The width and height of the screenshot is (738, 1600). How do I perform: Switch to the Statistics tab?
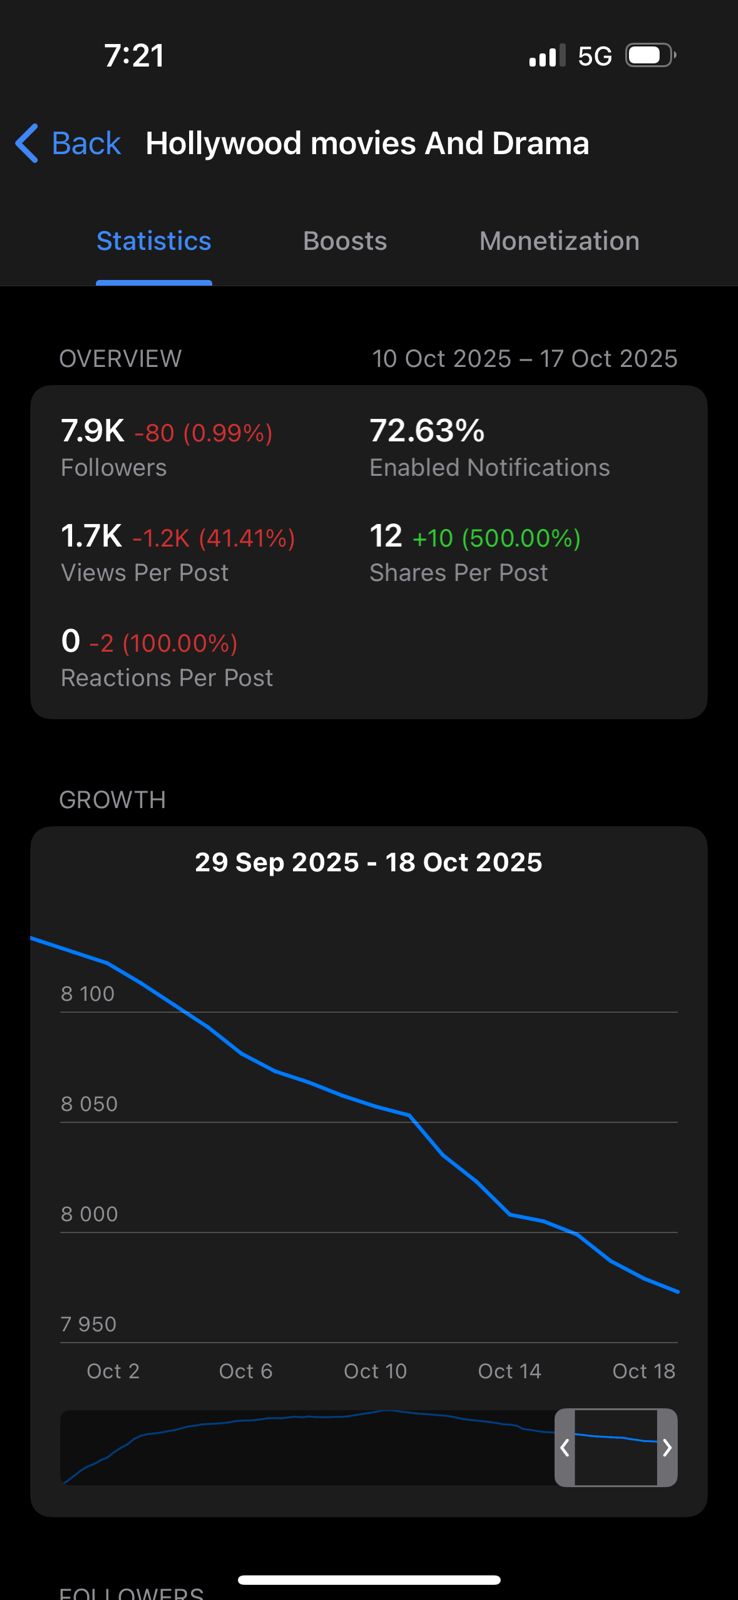tap(154, 241)
